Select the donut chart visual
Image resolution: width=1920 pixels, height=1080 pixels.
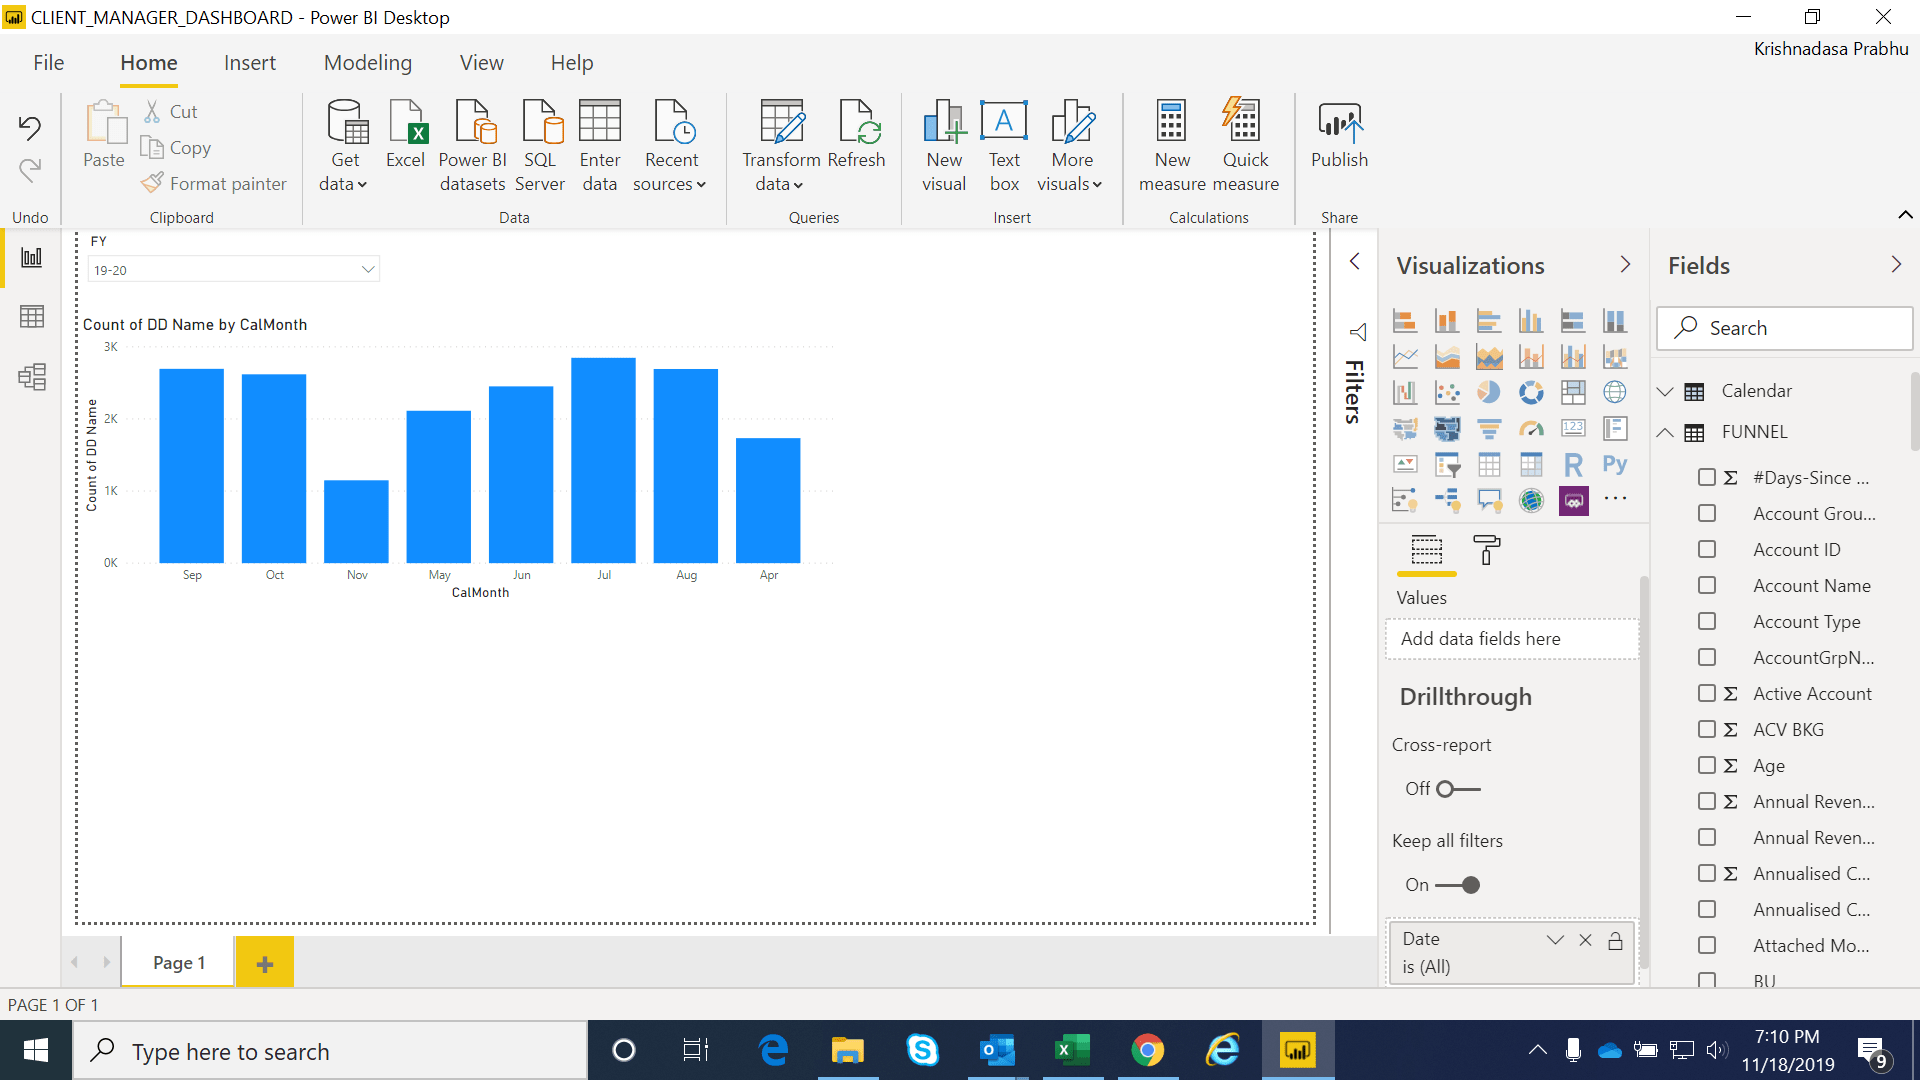(1531, 393)
